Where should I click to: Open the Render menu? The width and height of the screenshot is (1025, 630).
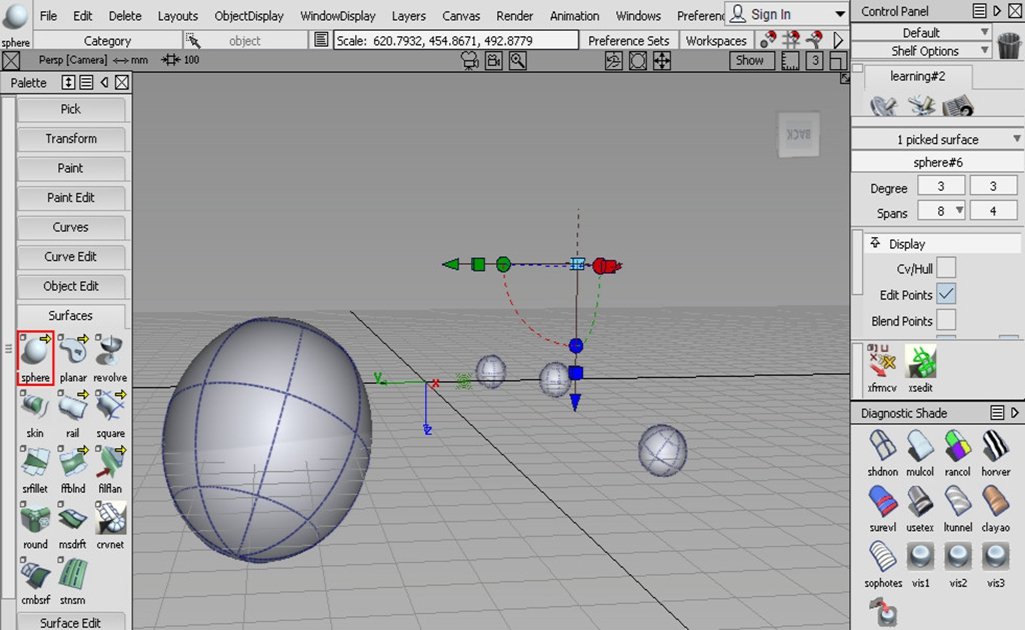[514, 16]
